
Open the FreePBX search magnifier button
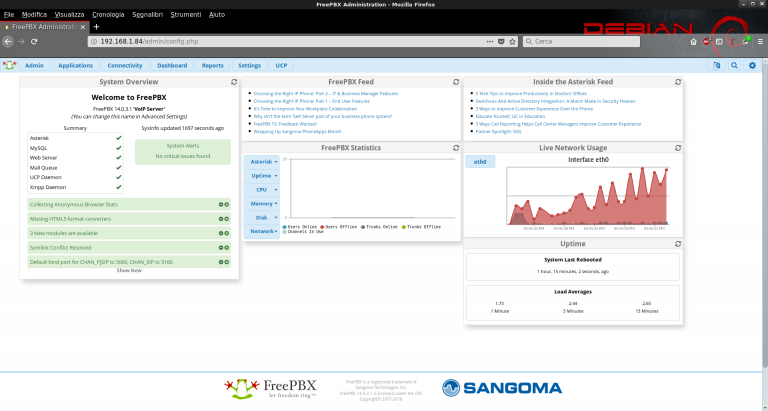(x=734, y=65)
